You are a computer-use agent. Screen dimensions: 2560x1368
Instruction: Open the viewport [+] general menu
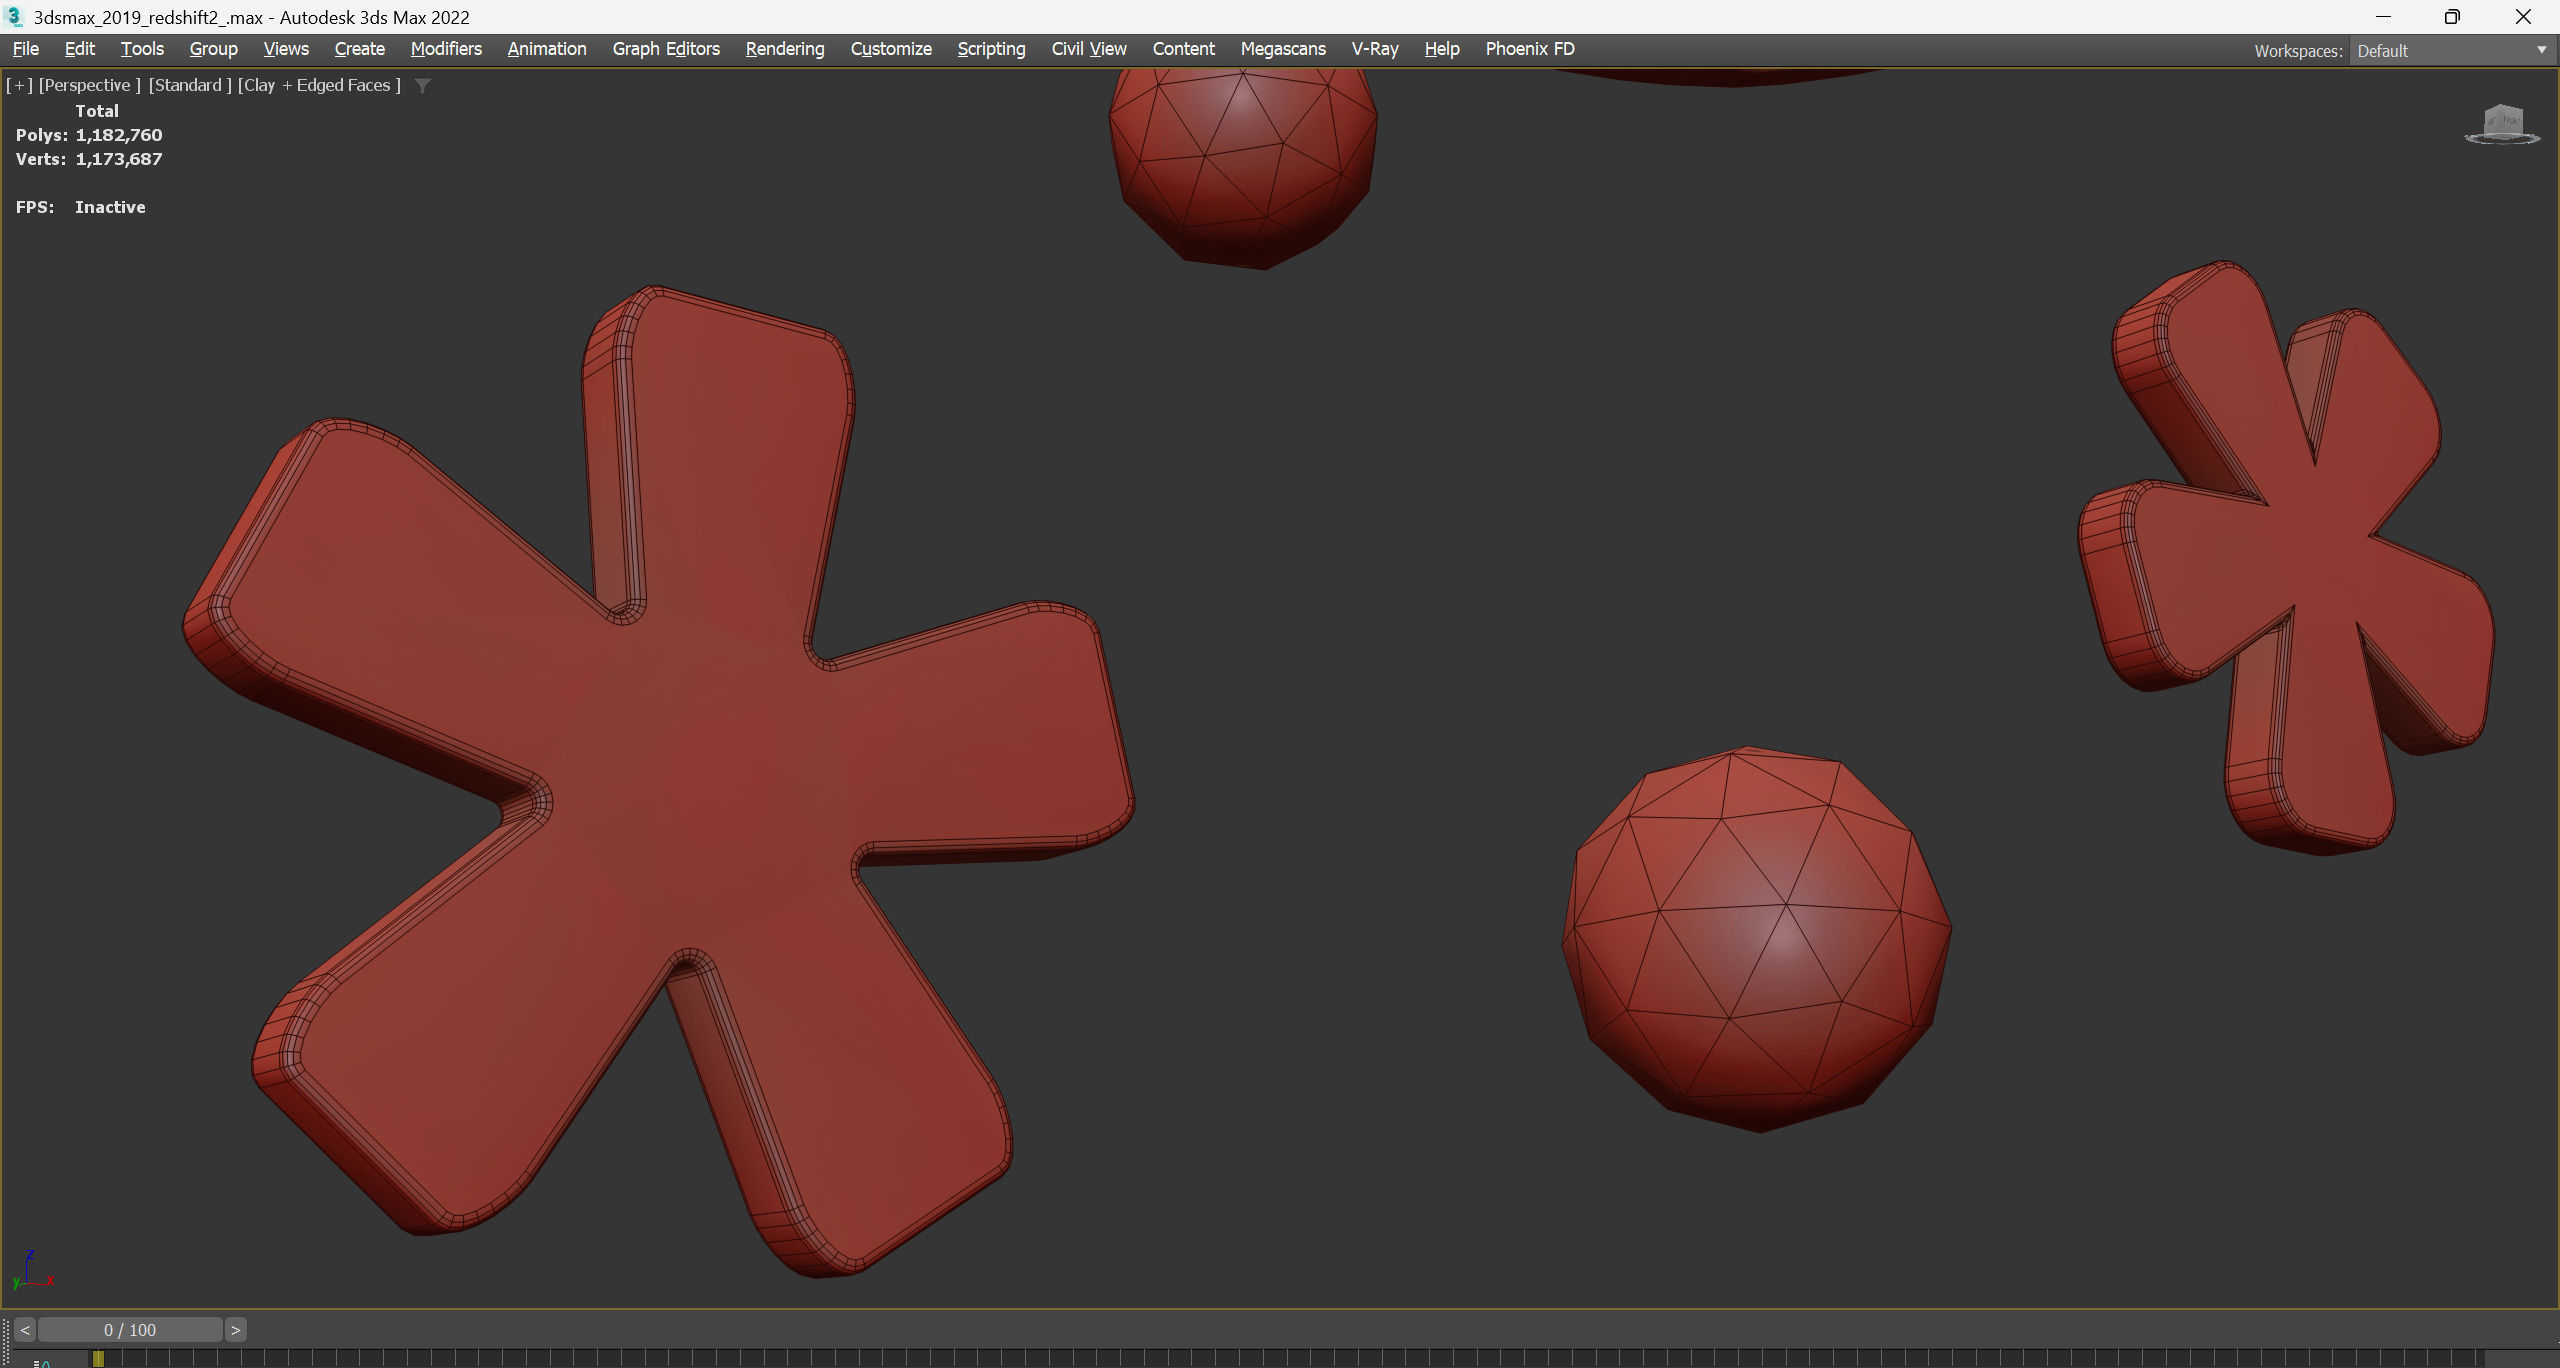pyautogui.click(x=19, y=85)
